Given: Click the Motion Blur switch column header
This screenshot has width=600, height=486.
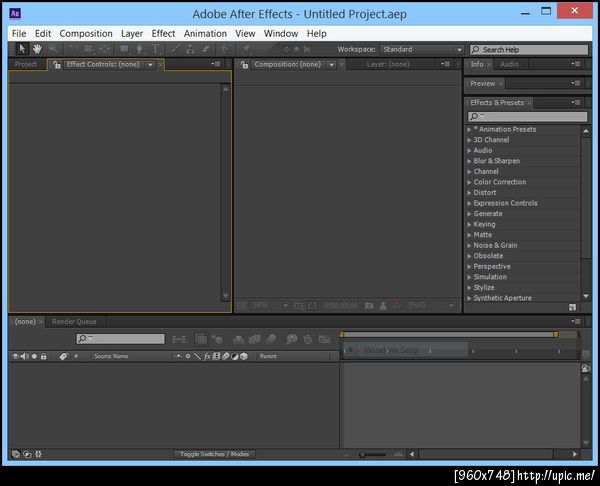Looking at the screenshot, I should tap(226, 356).
